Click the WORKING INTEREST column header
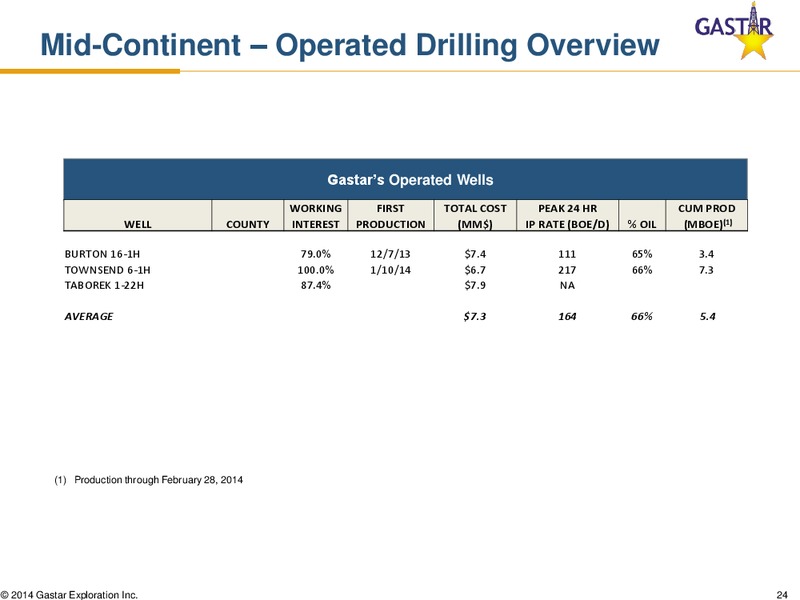 tap(315, 216)
